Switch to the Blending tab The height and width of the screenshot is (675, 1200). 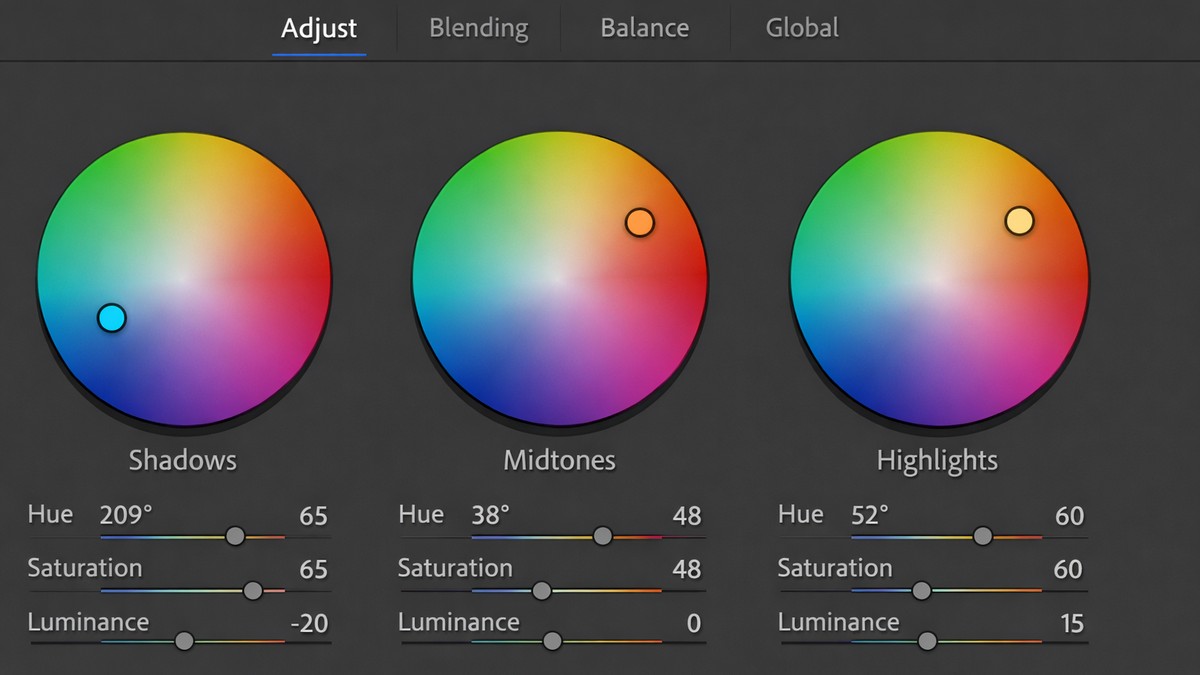(478, 27)
